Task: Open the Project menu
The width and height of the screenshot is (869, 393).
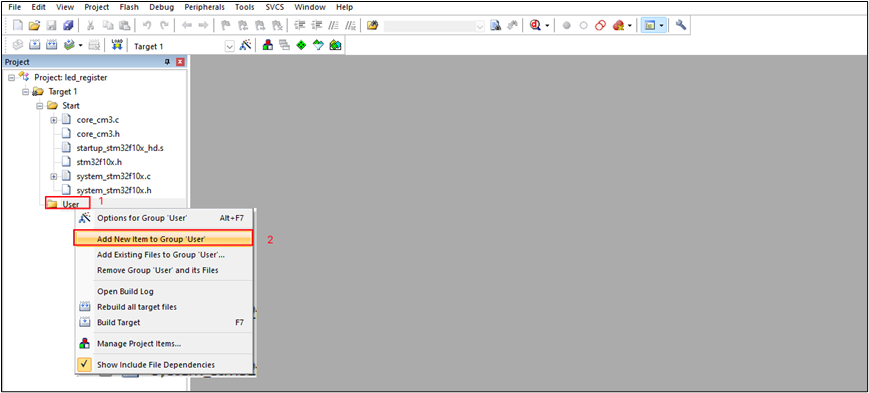Action: pyautogui.click(x=97, y=7)
